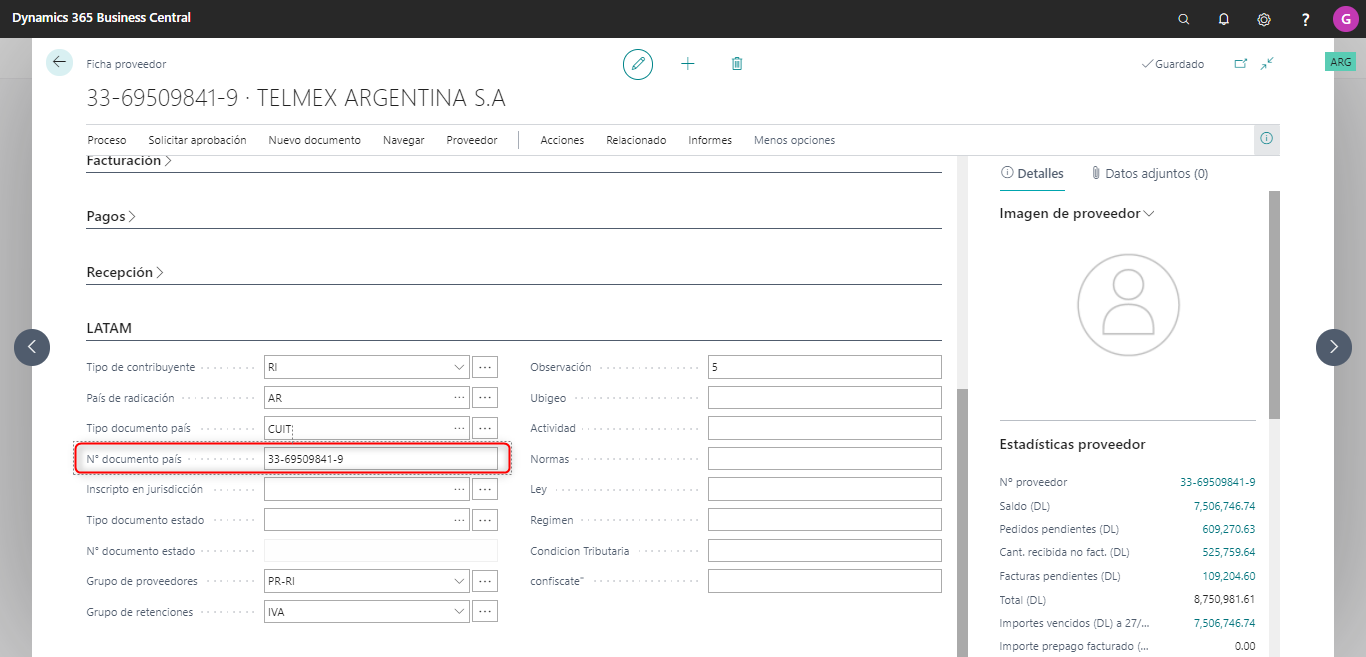The image size is (1366, 657).
Task: Open the Informes menu
Action: pyautogui.click(x=710, y=140)
